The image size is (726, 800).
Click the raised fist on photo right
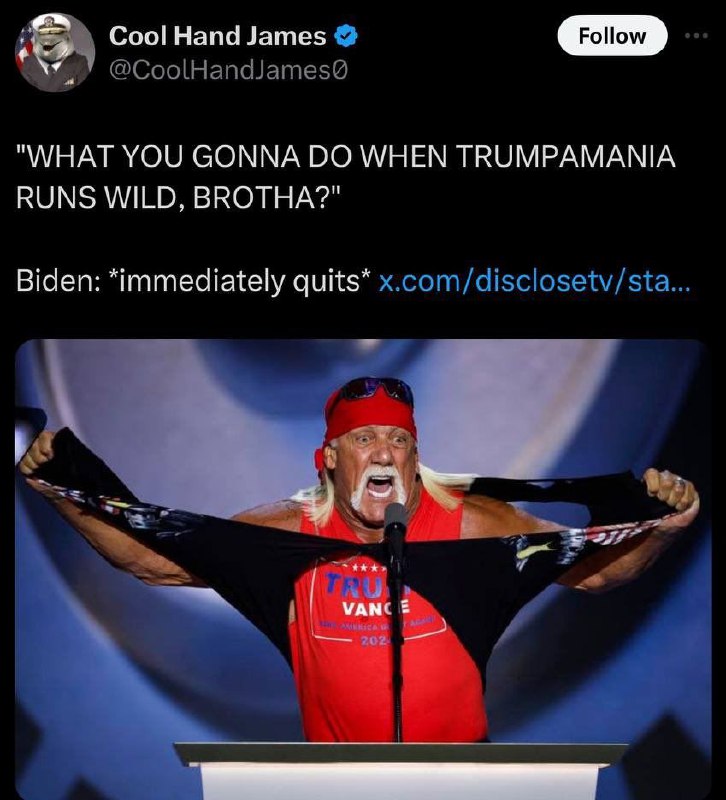tap(670, 491)
